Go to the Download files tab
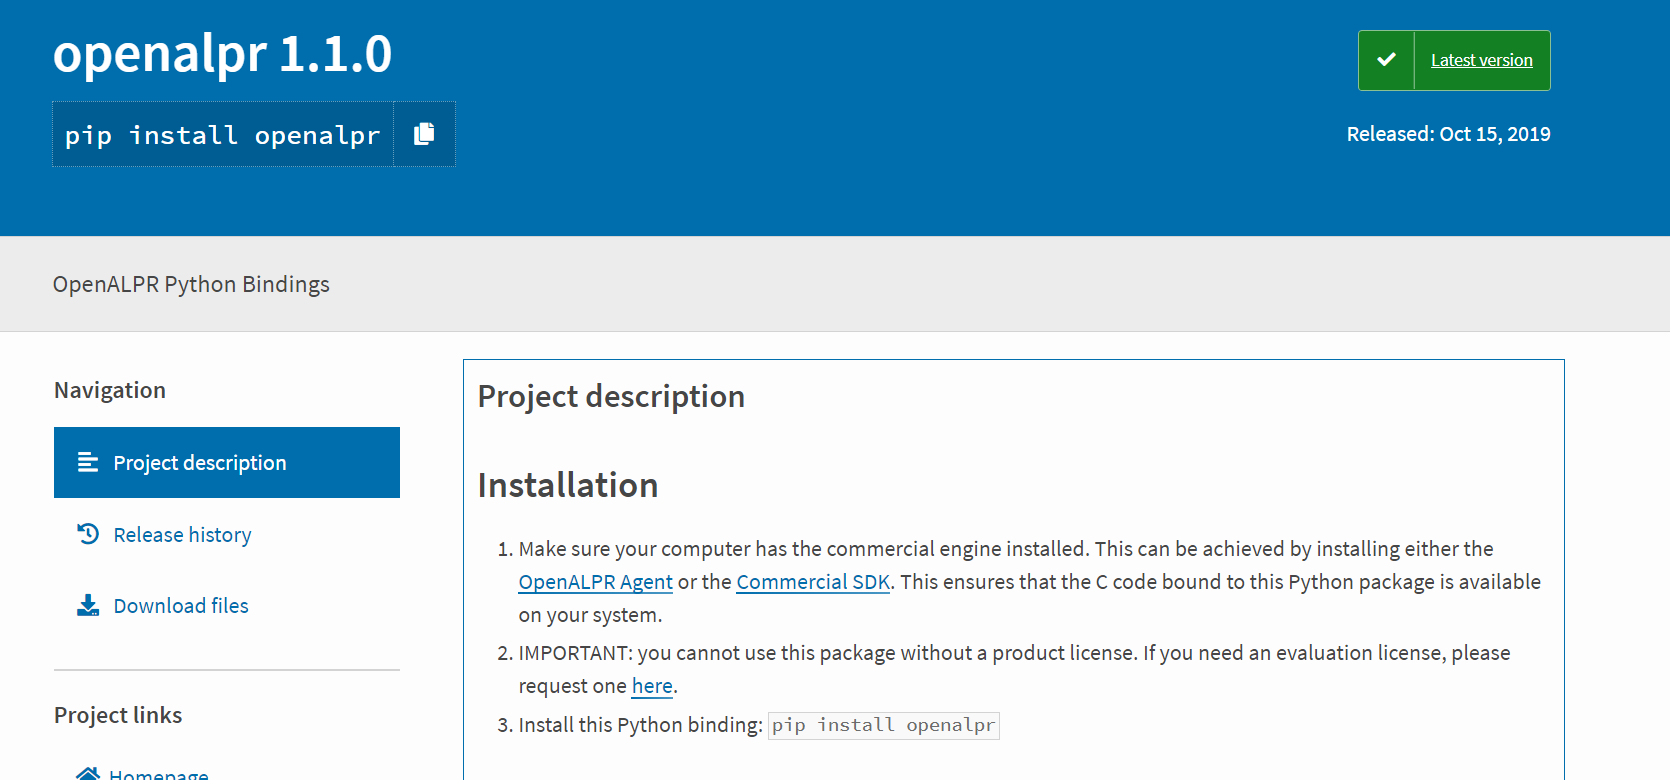This screenshot has height=780, width=1670. [x=181, y=606]
